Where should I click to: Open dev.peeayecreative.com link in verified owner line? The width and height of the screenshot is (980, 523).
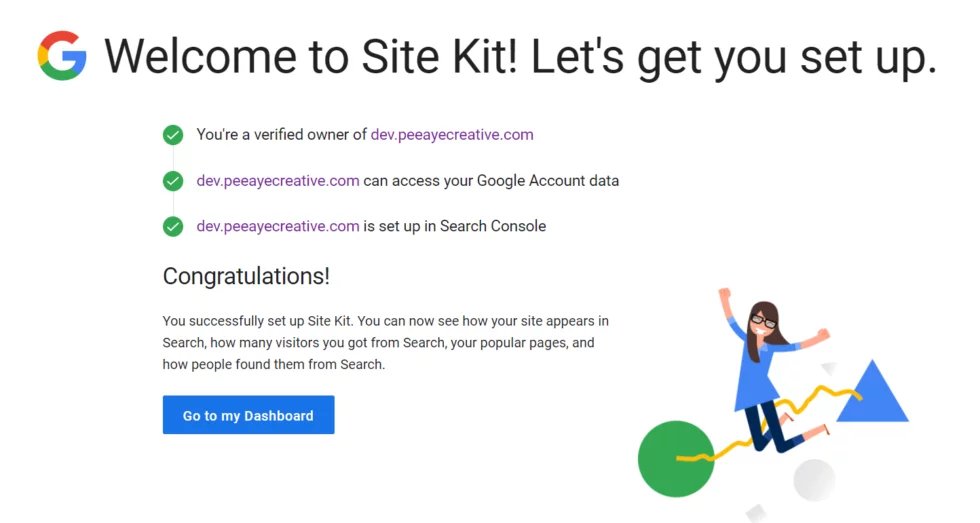coord(452,135)
